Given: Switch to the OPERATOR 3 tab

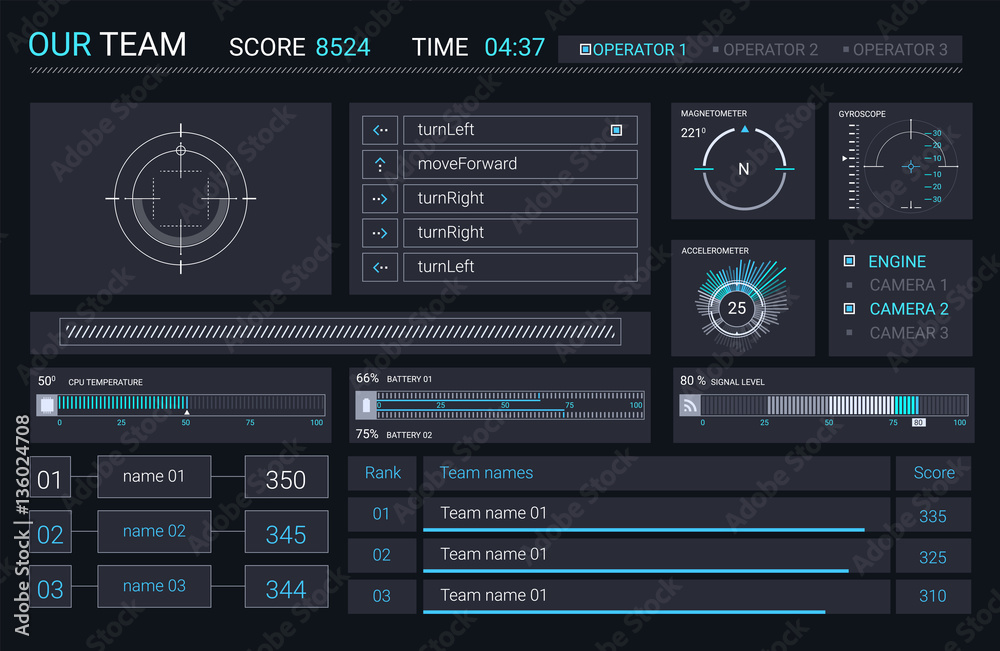Looking at the screenshot, I should click(x=895, y=50).
